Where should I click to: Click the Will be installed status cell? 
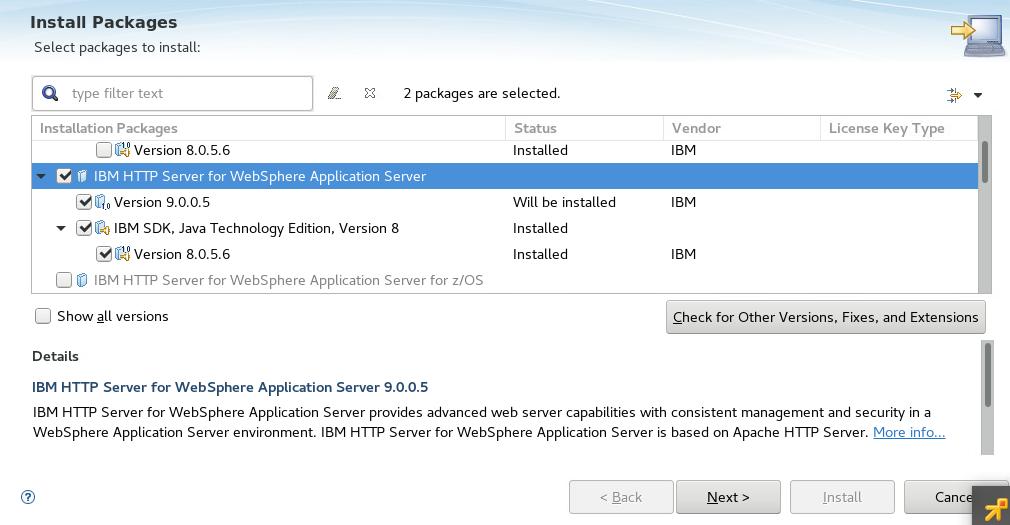pyautogui.click(x=564, y=202)
